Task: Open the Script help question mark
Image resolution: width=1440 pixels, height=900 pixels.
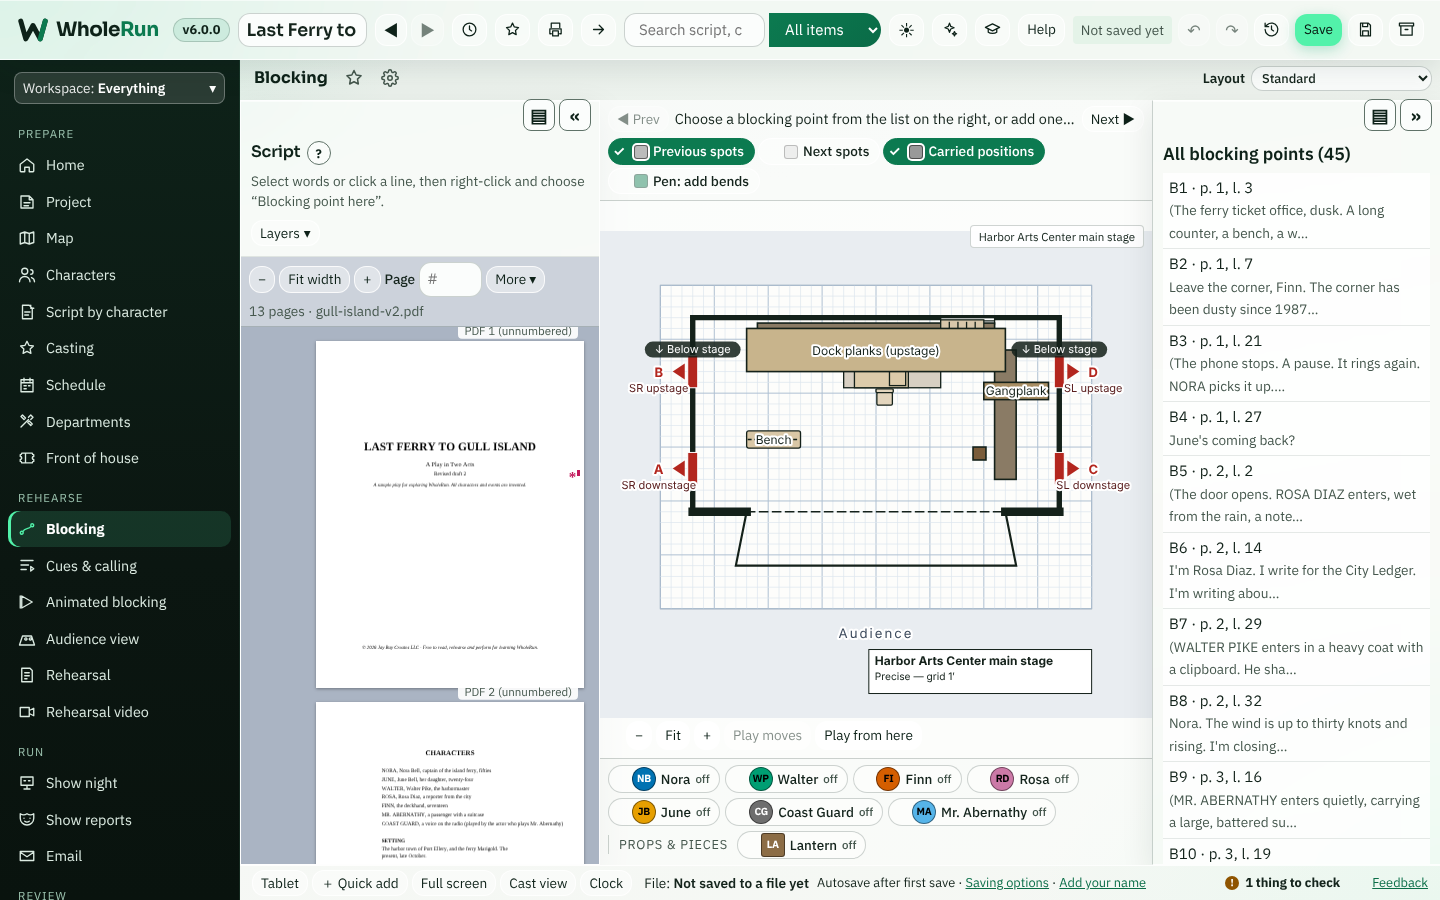Action: point(319,153)
